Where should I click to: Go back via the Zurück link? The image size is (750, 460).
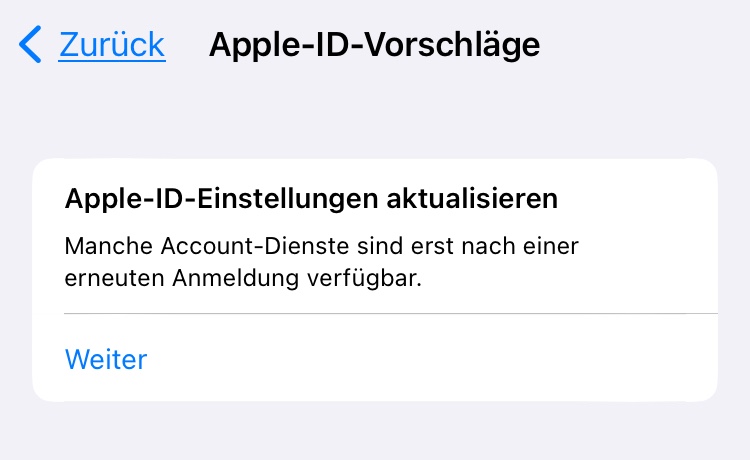coord(112,45)
